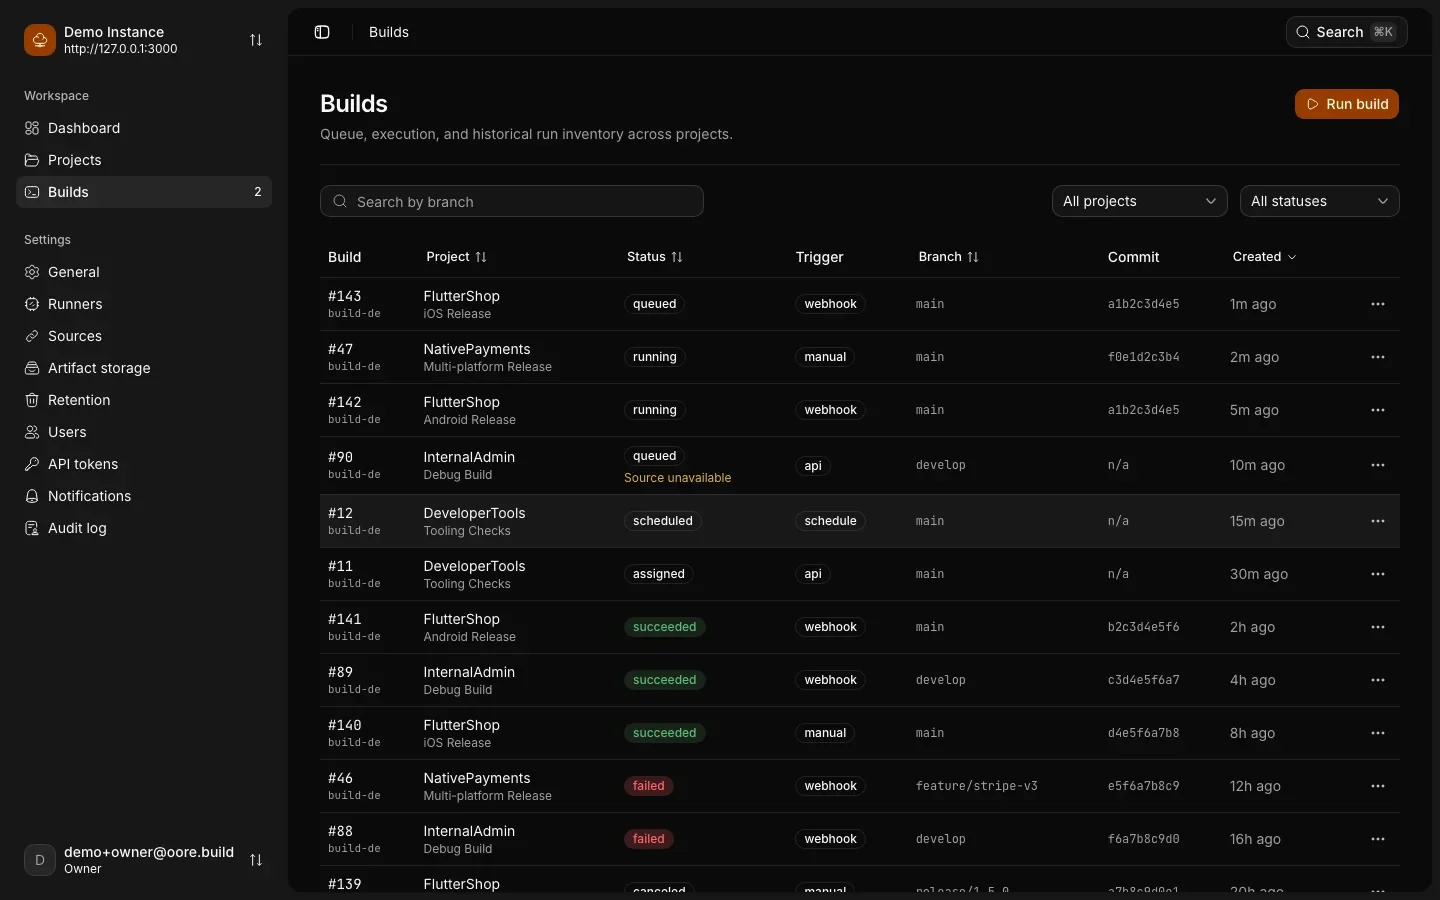Open the Search button
The image size is (1440, 900).
click(1346, 32)
